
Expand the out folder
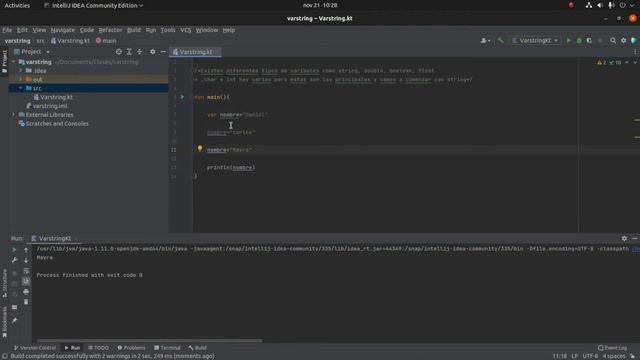point(20,79)
